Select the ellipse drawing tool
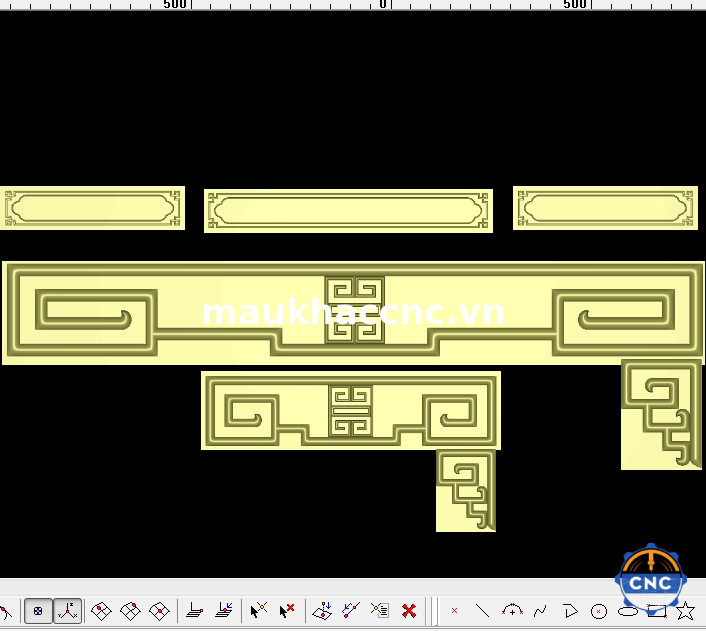Image resolution: width=706 pixels, height=631 pixels. point(628,612)
